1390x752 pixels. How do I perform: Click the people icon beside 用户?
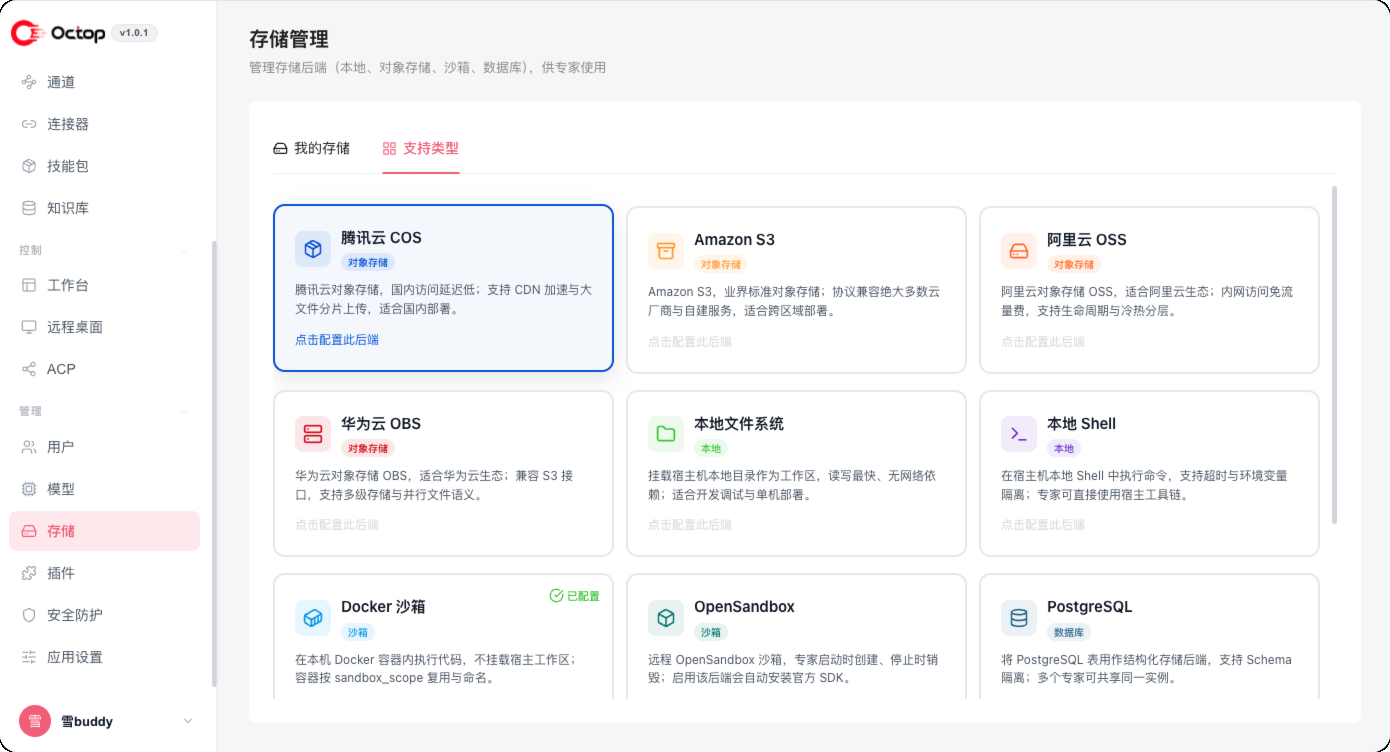point(29,447)
